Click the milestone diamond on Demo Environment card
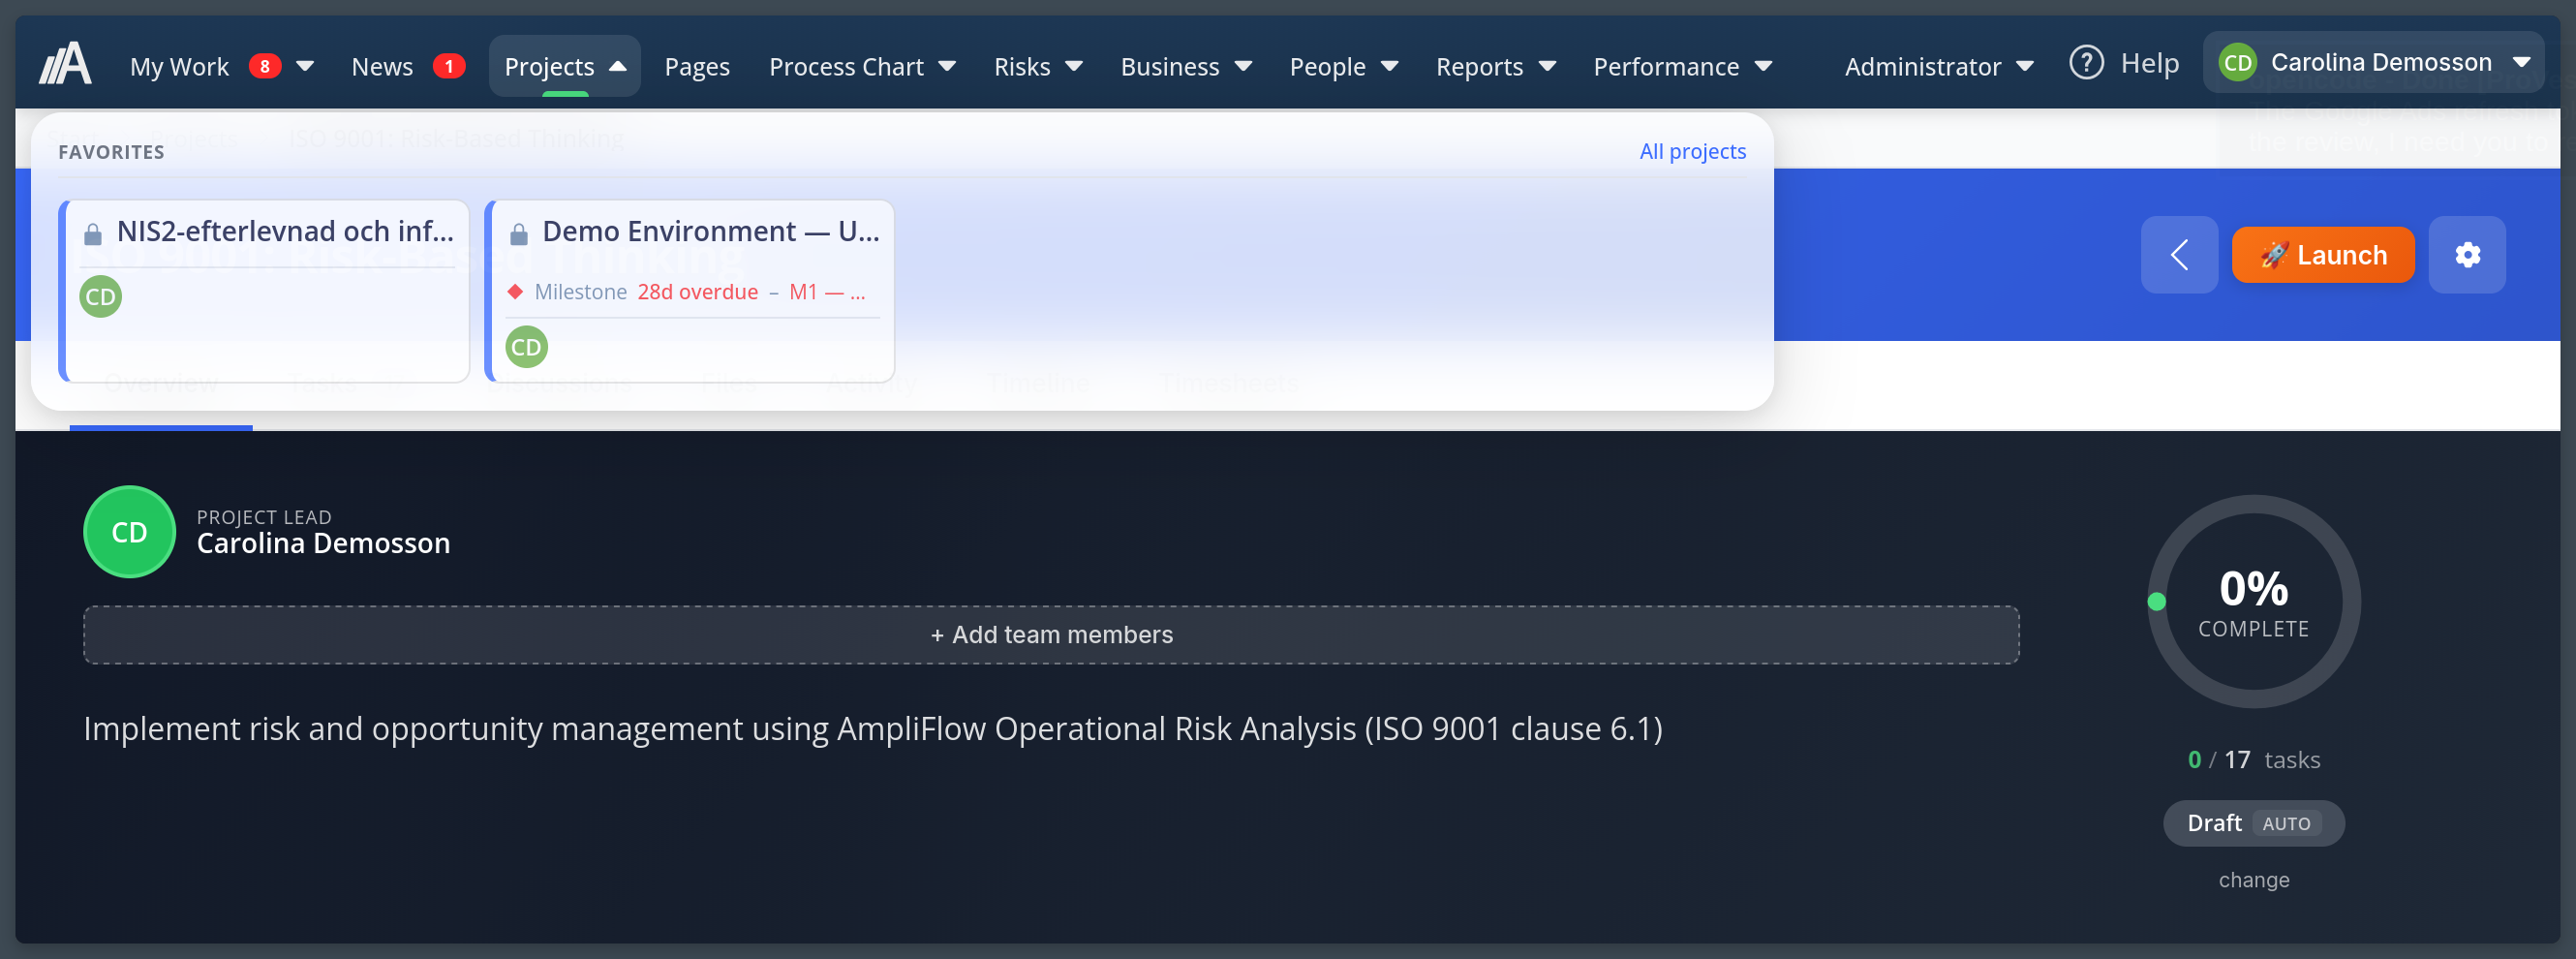 click(x=516, y=292)
